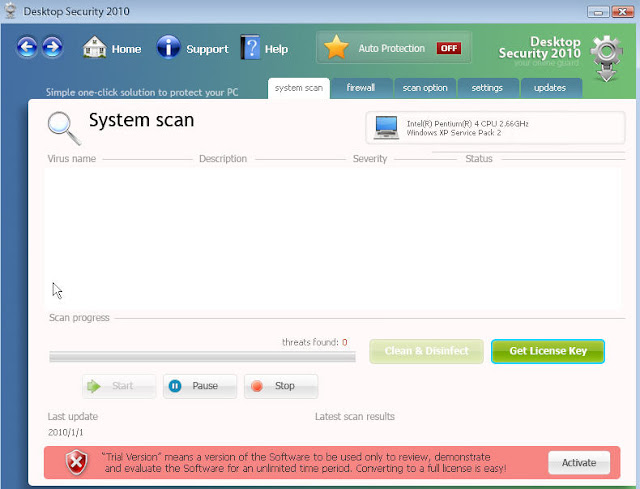Click the Help label
640x489 pixels.
[x=276, y=49]
